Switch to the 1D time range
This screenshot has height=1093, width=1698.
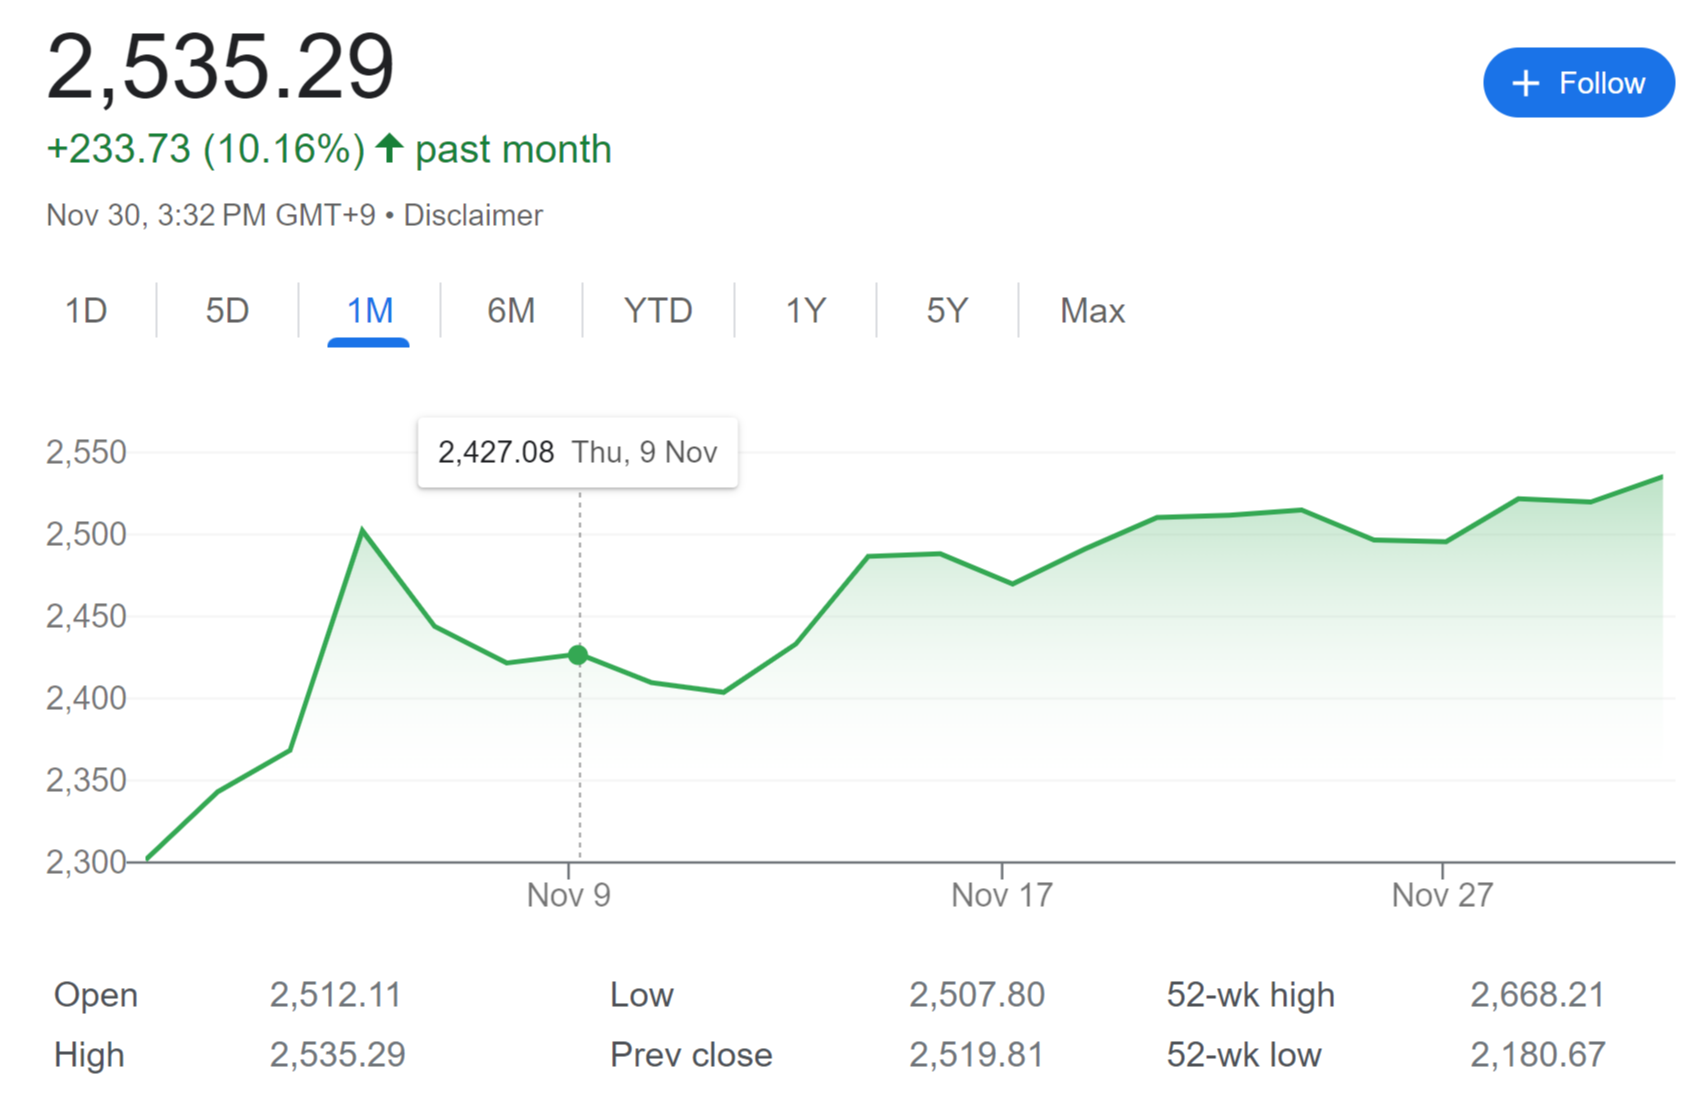(x=86, y=311)
